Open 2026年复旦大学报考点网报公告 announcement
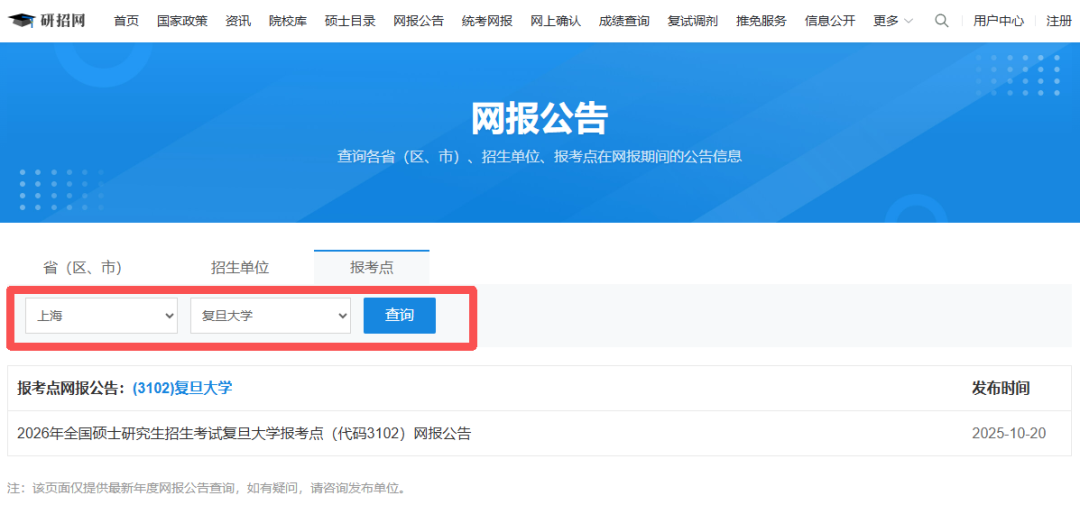 pyautogui.click(x=244, y=433)
